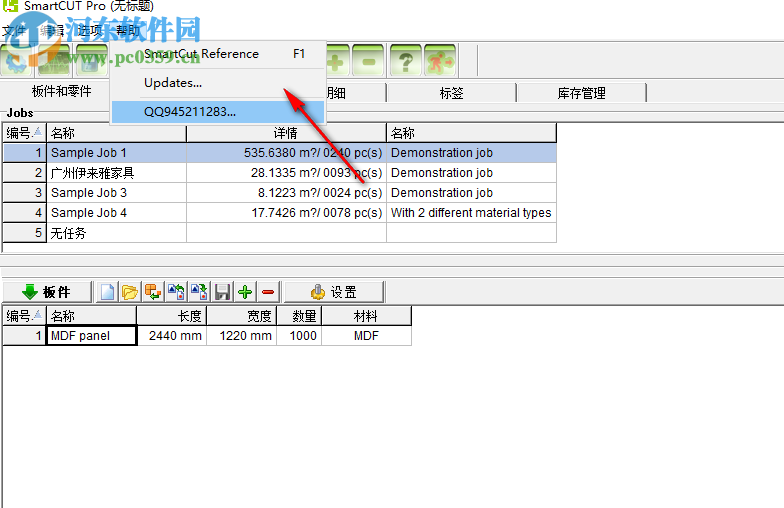The image size is (784, 508).
Task: Switch to the 库存管理 tab
Action: click(582, 93)
